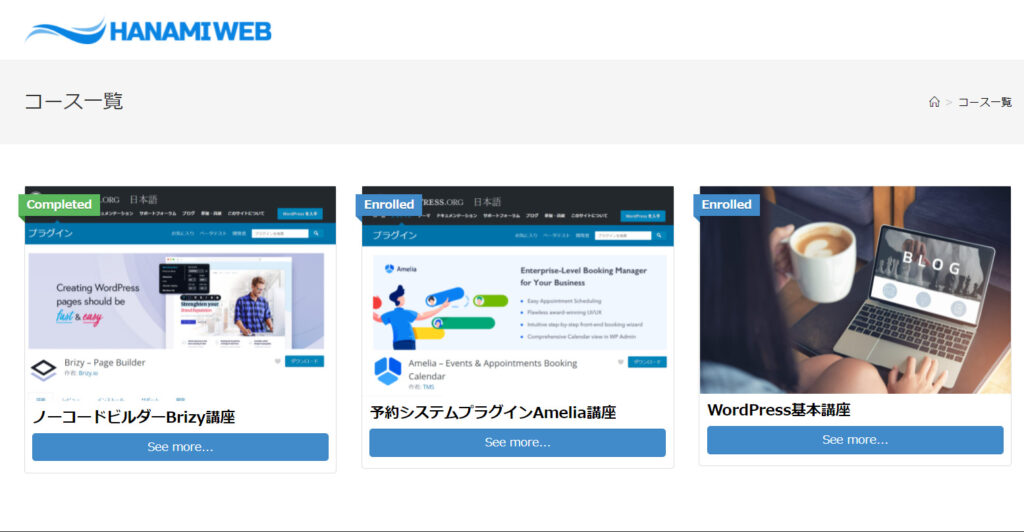
Task: Click the WordPress基本講座 title
Action: coord(778,410)
